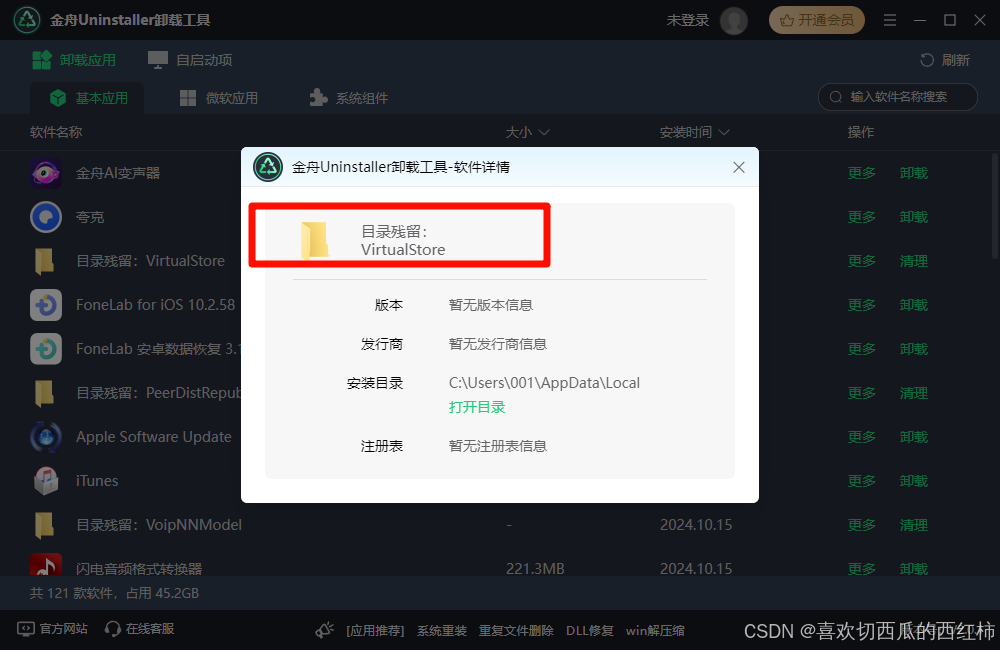Select the 目录残留：VoipNNModel row text

click(159, 525)
